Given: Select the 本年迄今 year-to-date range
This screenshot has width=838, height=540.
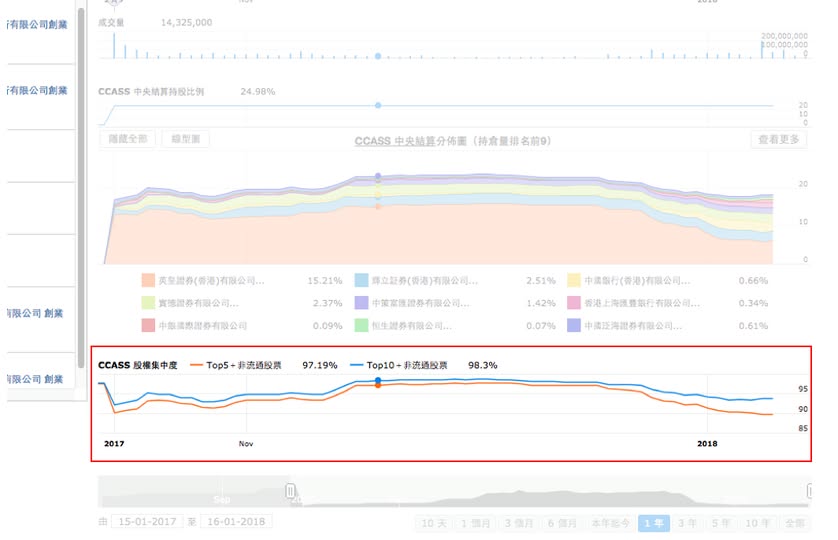Looking at the screenshot, I should click(610, 523).
